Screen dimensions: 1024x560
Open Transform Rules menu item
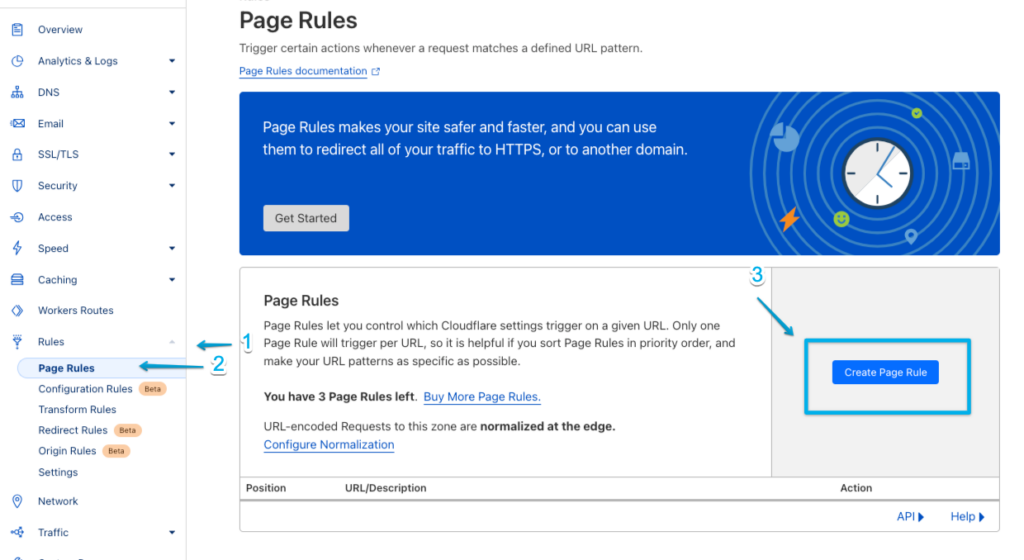tap(77, 409)
